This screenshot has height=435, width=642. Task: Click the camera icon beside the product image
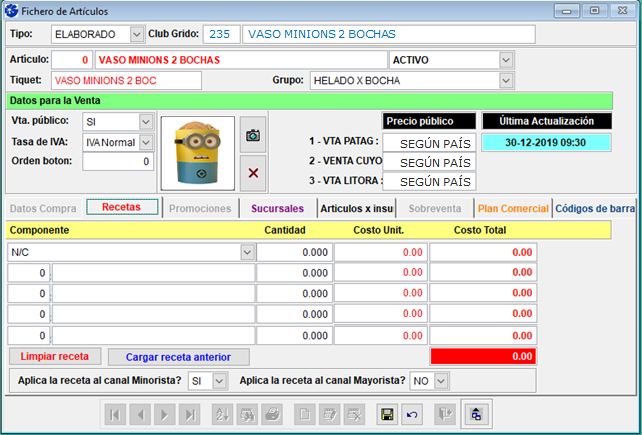253,136
